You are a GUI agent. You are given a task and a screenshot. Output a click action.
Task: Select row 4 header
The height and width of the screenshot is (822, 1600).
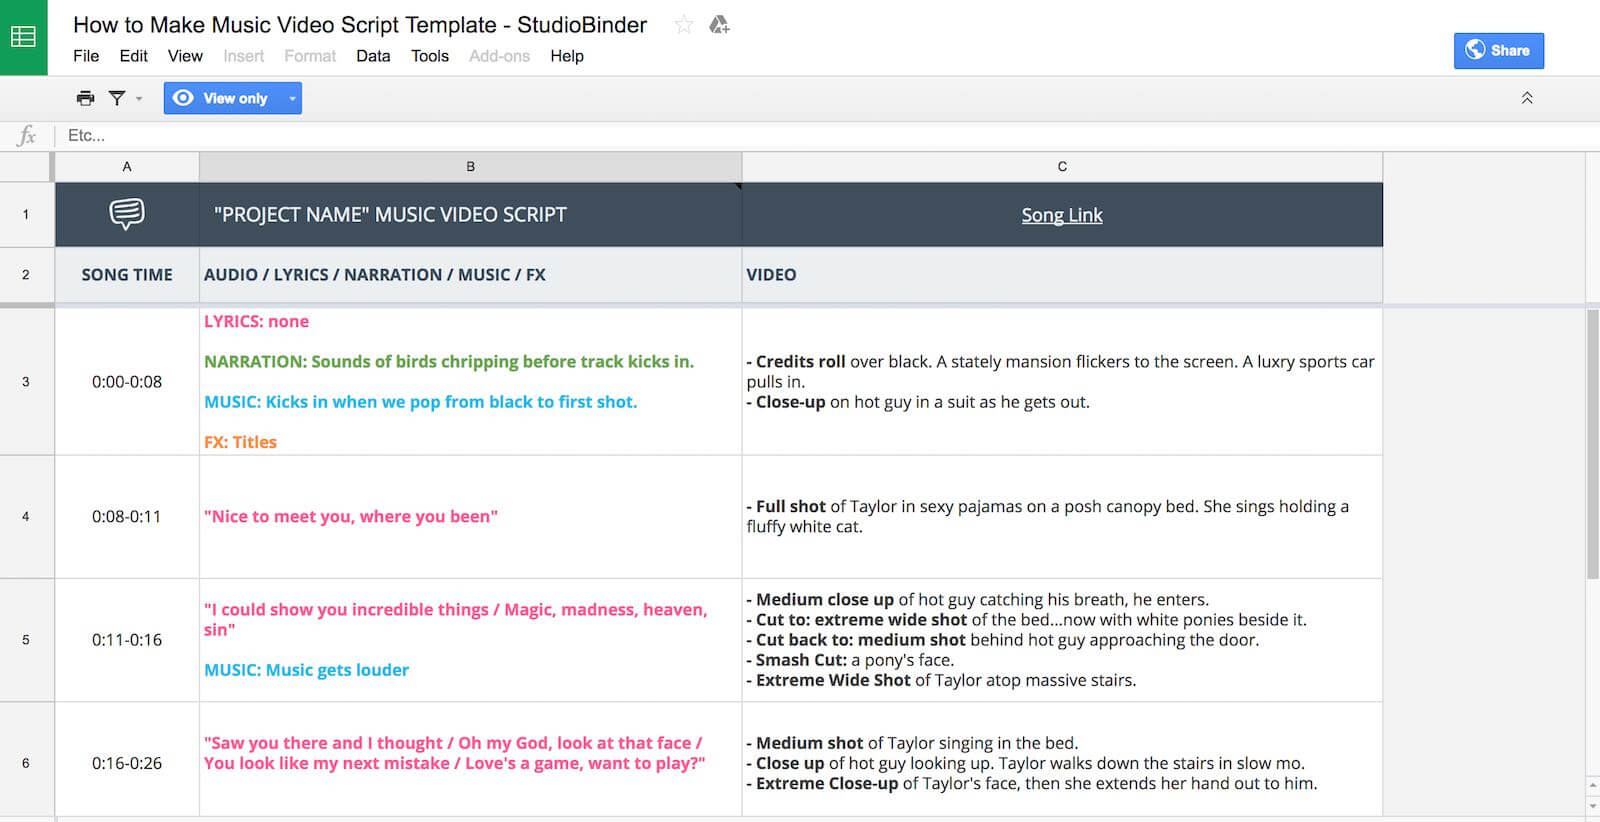coord(26,516)
